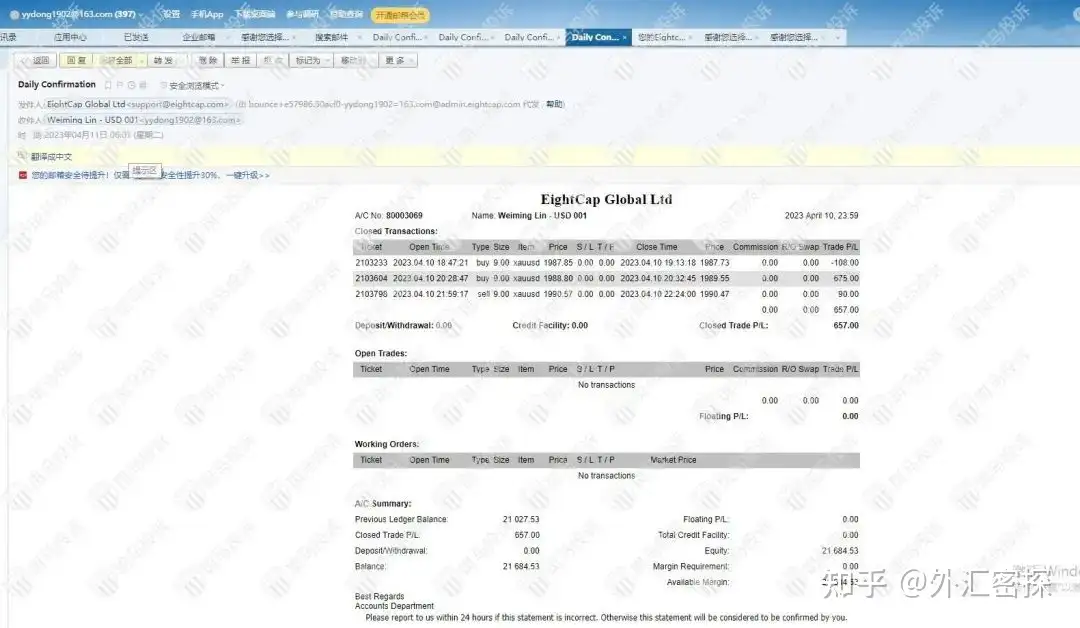
Task: Open the 设置 settings link
Action: pos(172,14)
